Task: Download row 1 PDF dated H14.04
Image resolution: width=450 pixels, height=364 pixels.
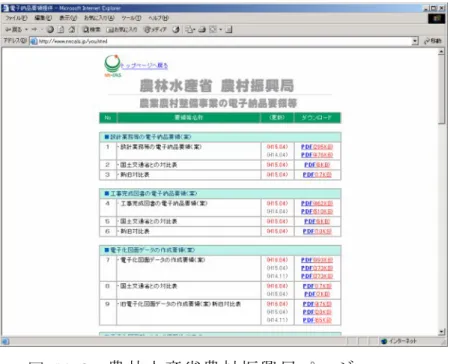Action: [317, 155]
